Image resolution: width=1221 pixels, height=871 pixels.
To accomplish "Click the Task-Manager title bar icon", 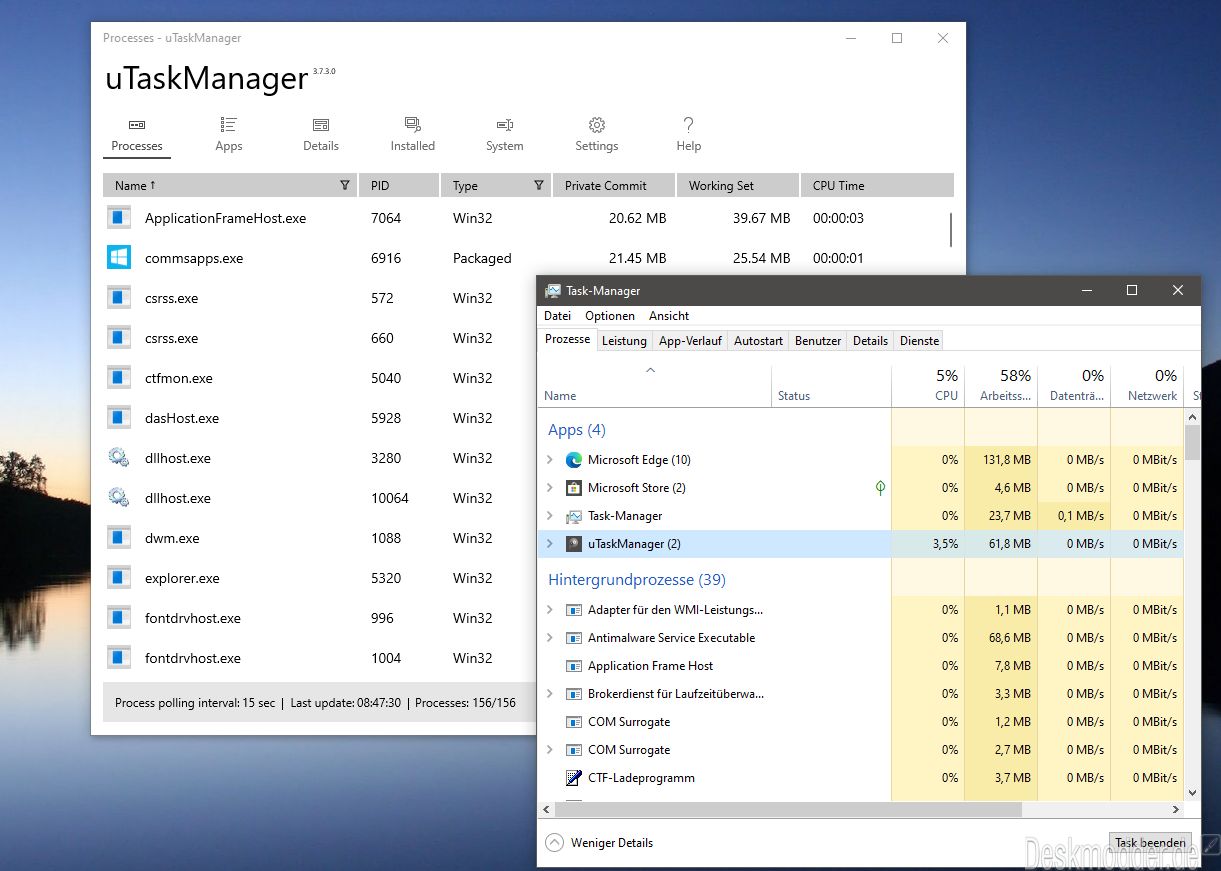I will (x=553, y=290).
